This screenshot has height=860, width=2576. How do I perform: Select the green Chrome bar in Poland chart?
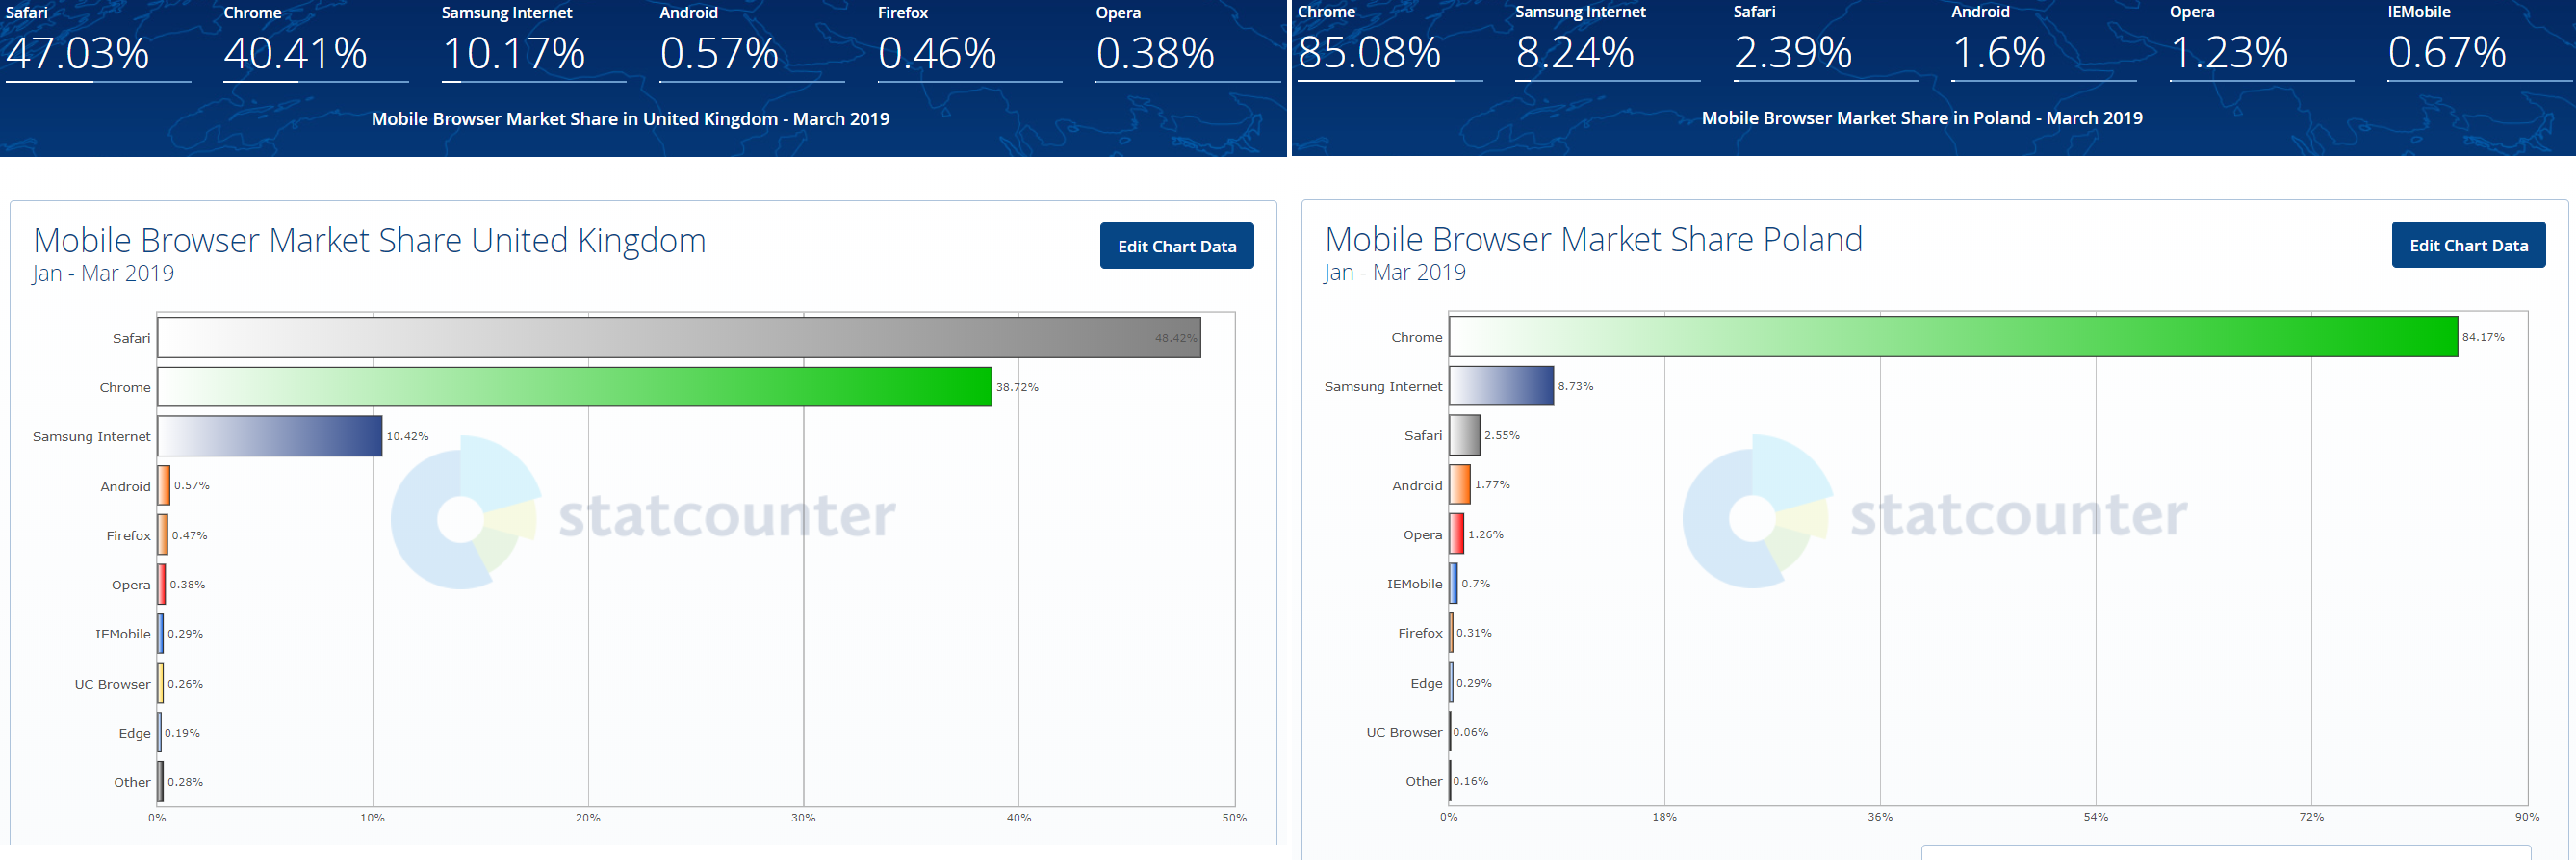click(x=1952, y=337)
